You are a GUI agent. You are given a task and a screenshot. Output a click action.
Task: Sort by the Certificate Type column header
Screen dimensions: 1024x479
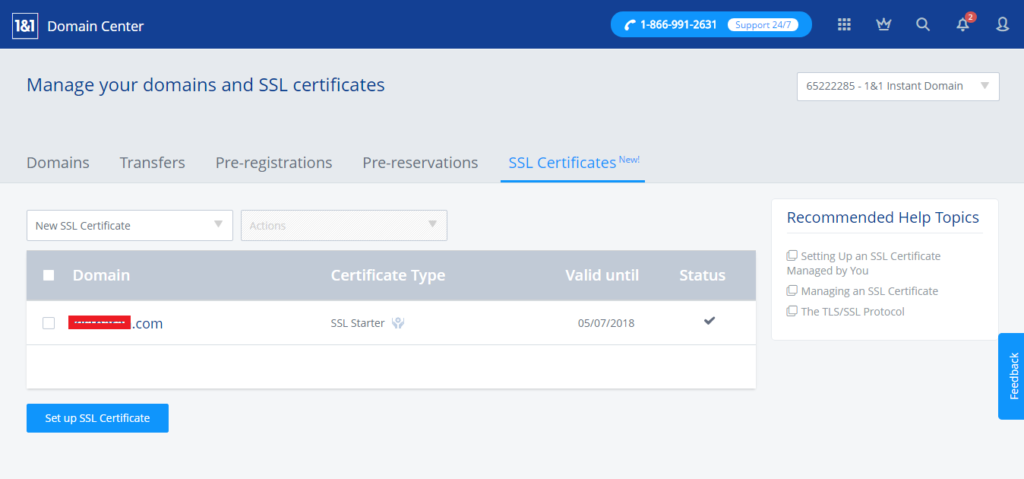click(388, 275)
